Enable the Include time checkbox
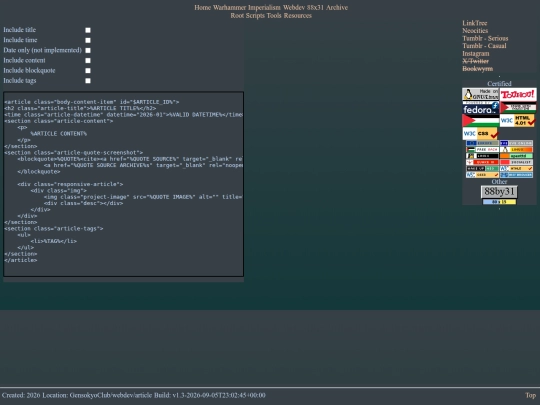Screen dimensions: 540x405 (x=88, y=40)
